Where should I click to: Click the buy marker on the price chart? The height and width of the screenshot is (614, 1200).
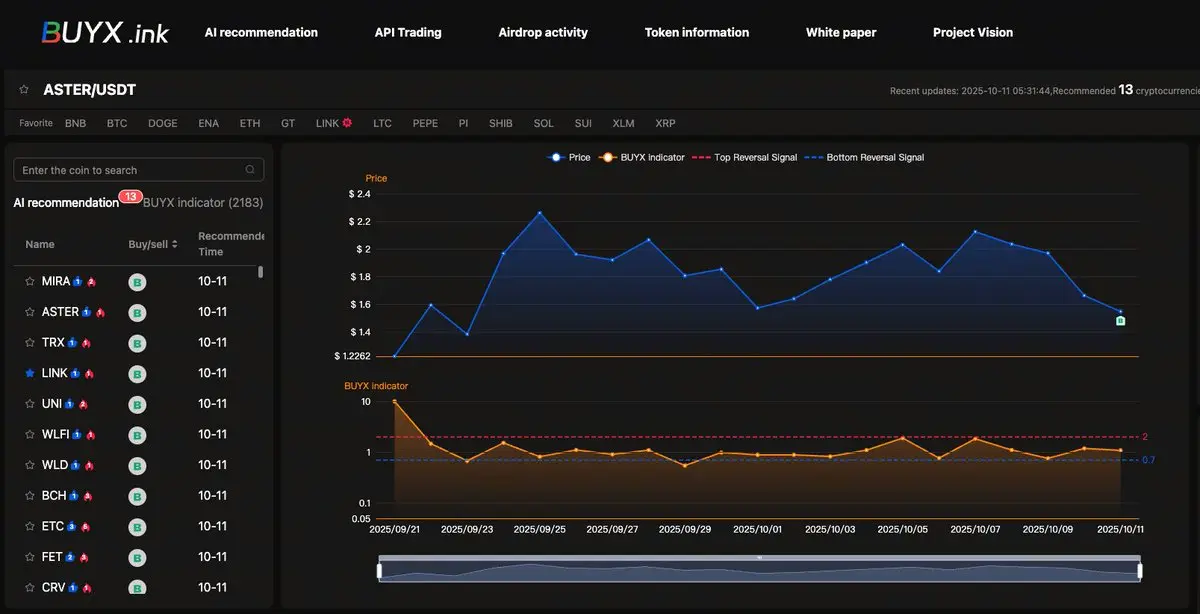coord(1121,321)
